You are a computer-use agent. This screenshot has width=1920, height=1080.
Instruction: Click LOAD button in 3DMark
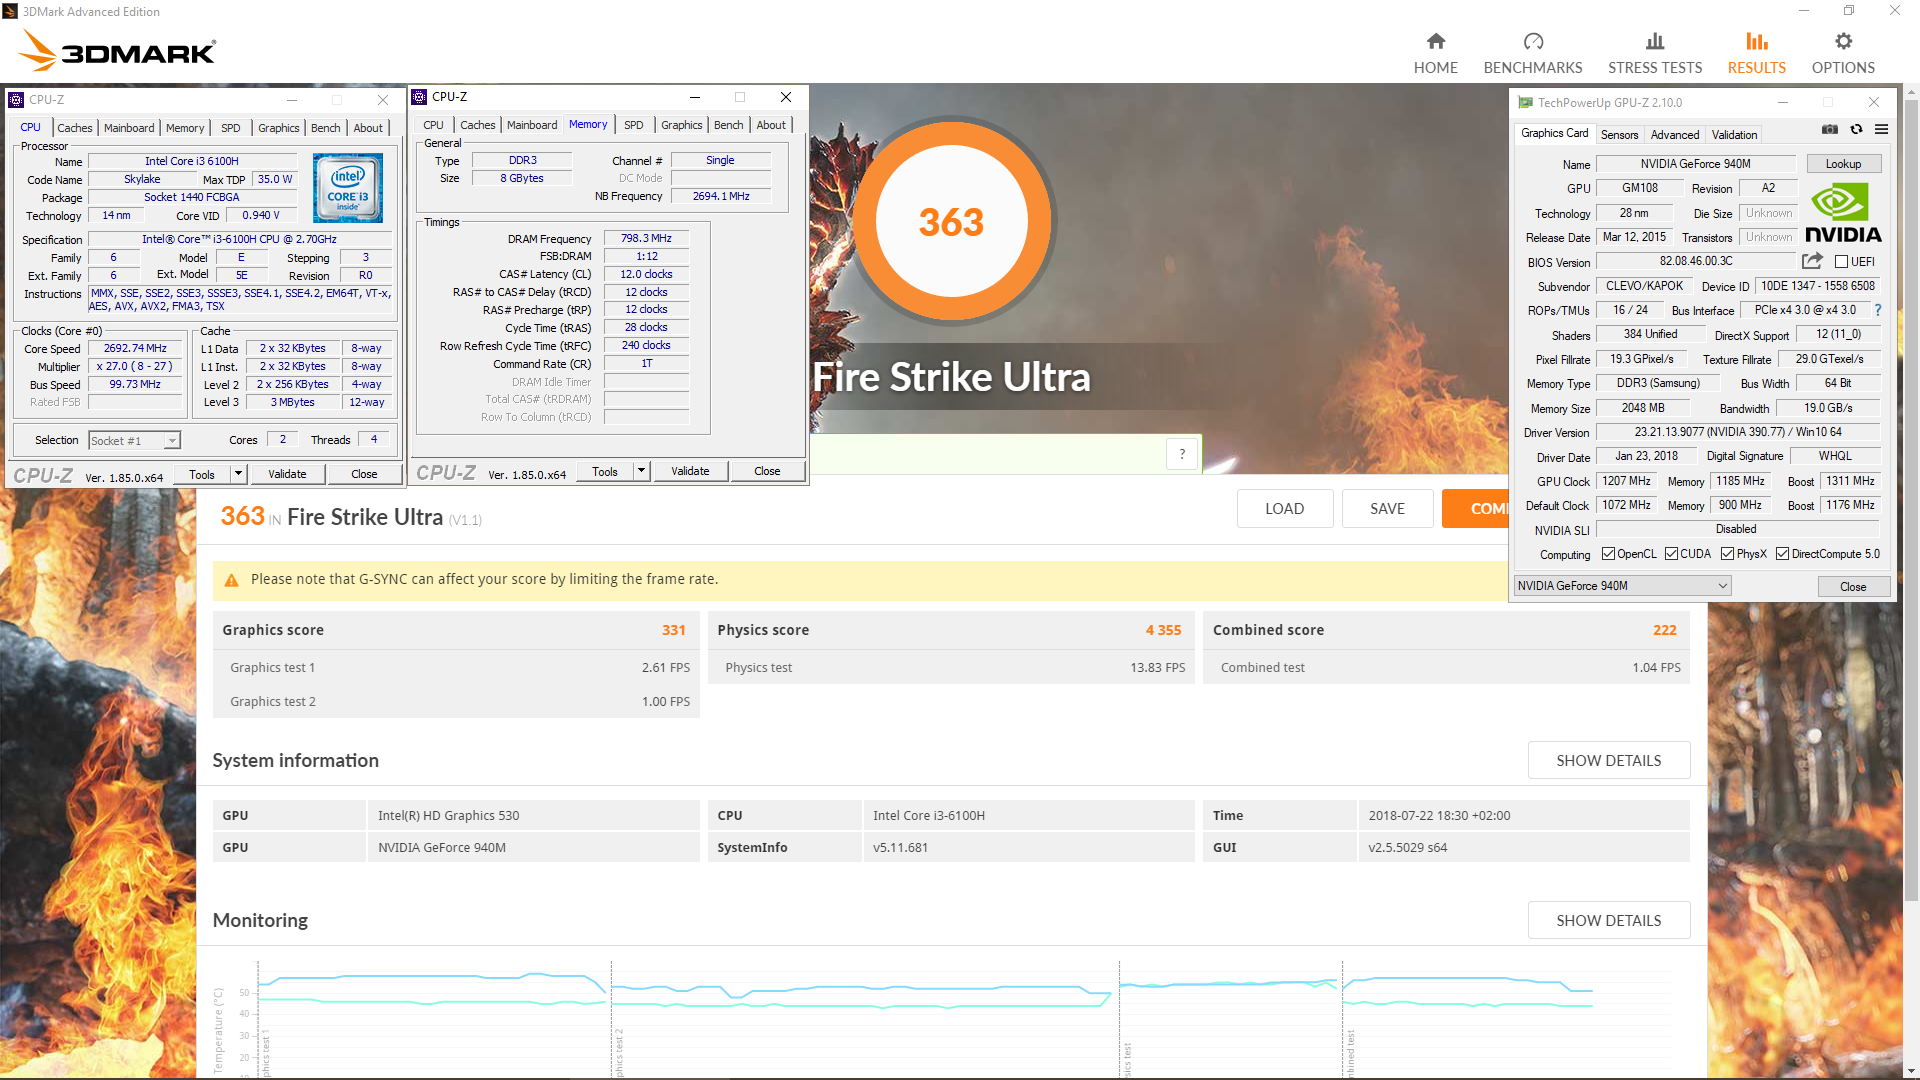1284,509
